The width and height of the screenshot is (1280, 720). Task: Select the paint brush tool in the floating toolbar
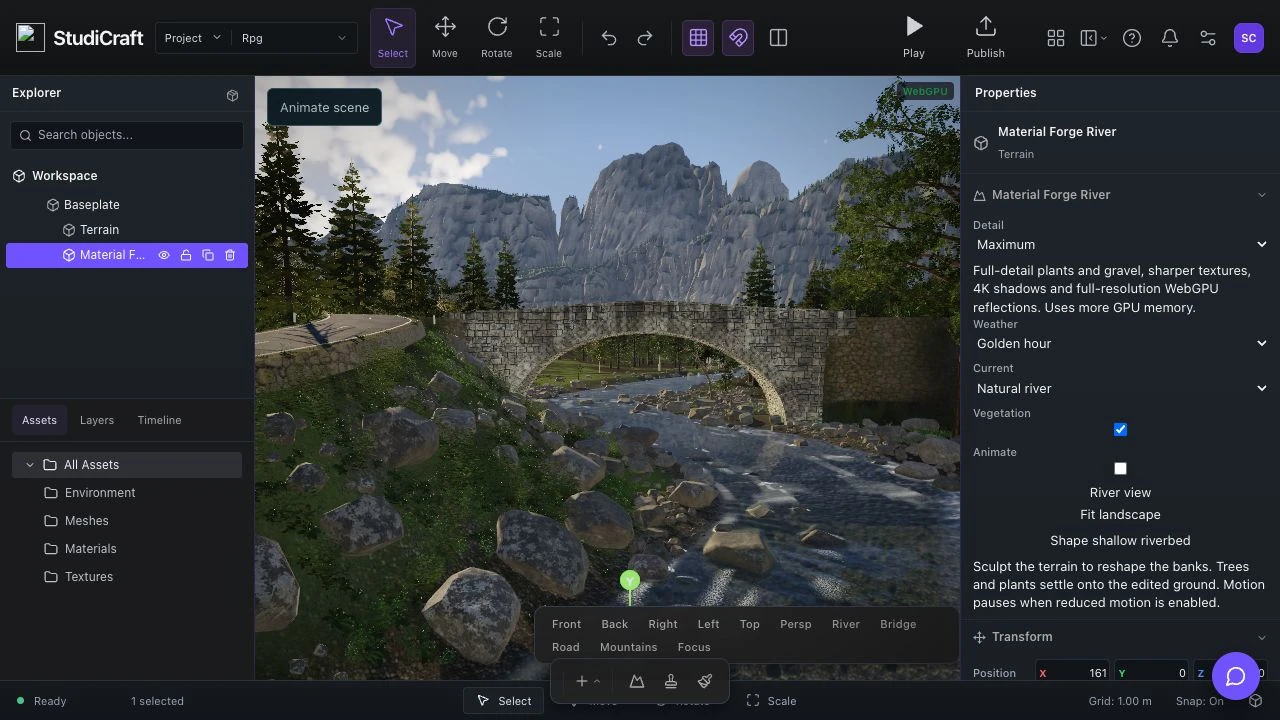point(705,681)
